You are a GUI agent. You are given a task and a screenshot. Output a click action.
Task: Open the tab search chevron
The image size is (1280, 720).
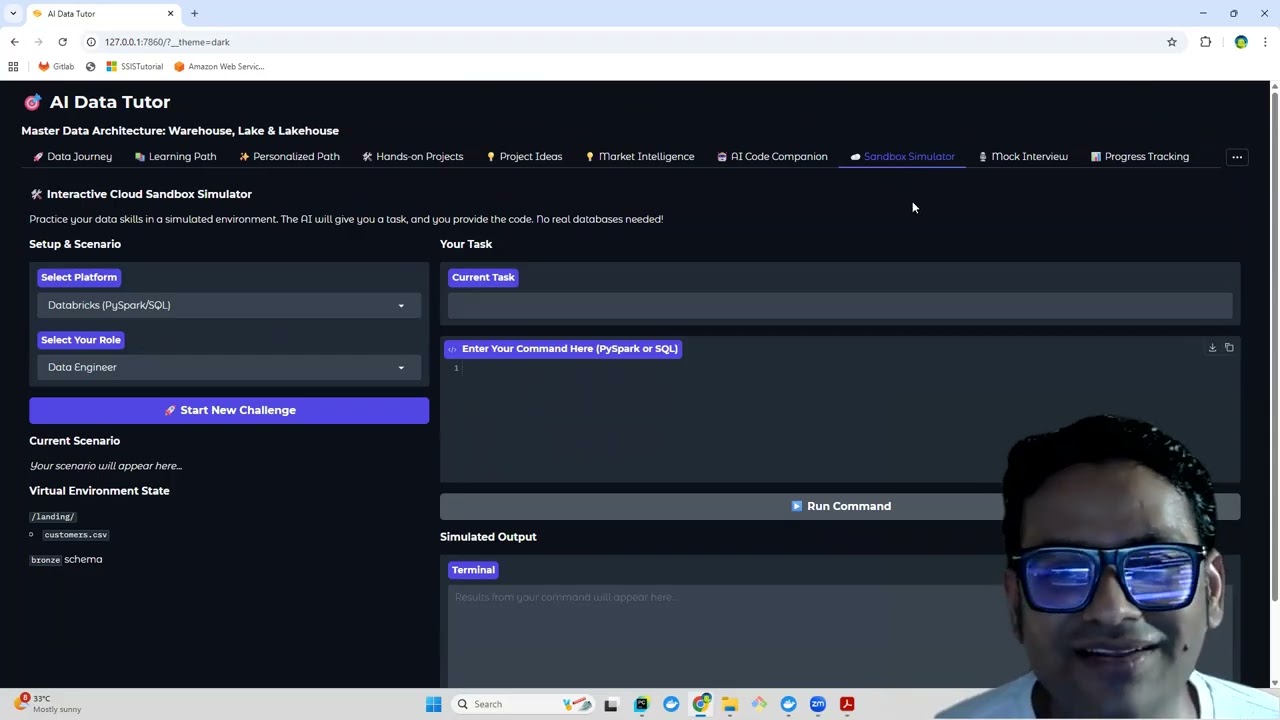coord(13,13)
